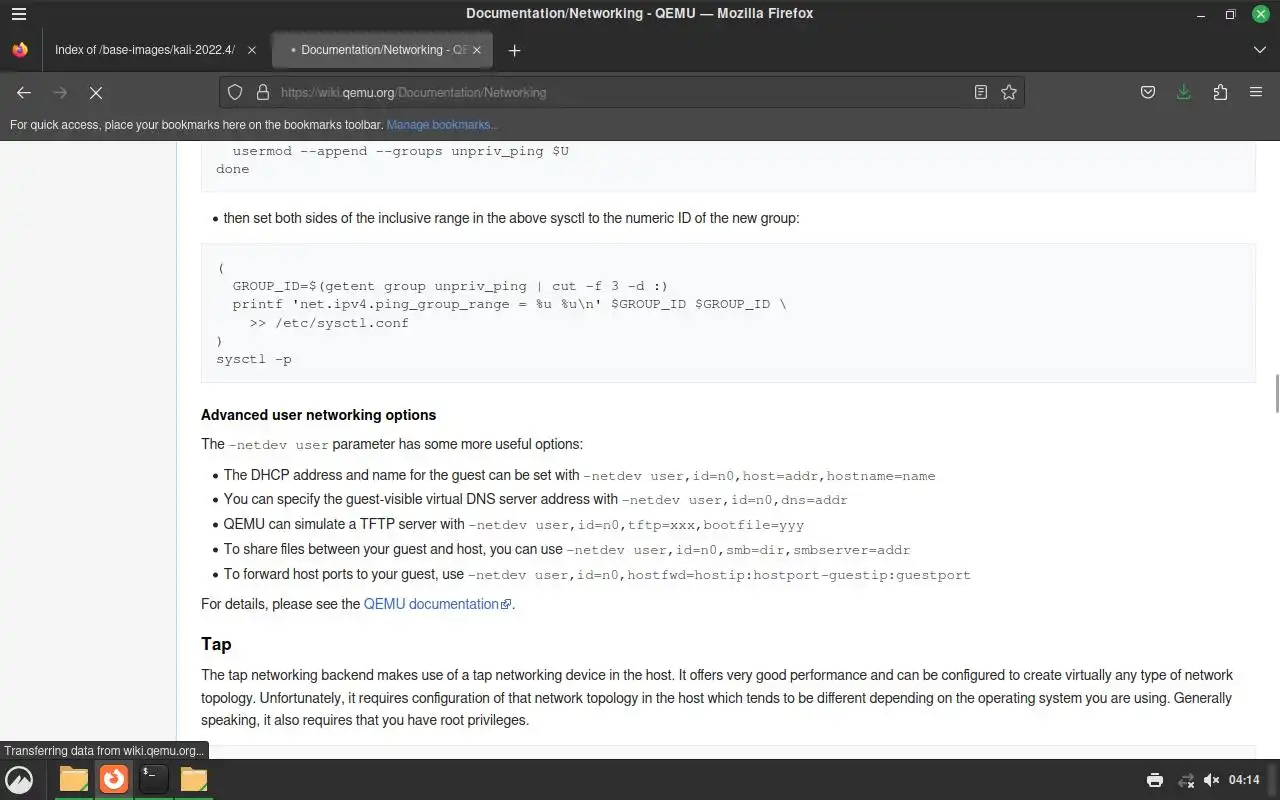Go back one page
The height and width of the screenshot is (800, 1280).
[x=24, y=92]
